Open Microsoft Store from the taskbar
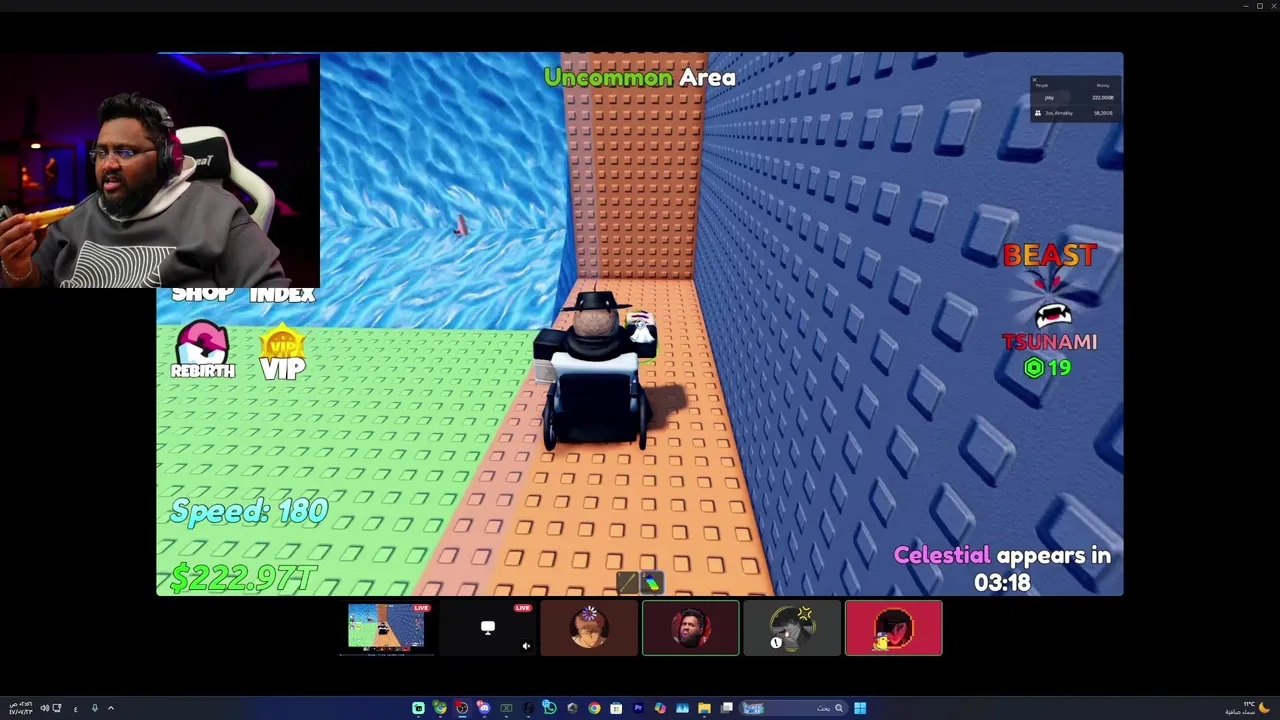 [x=616, y=708]
